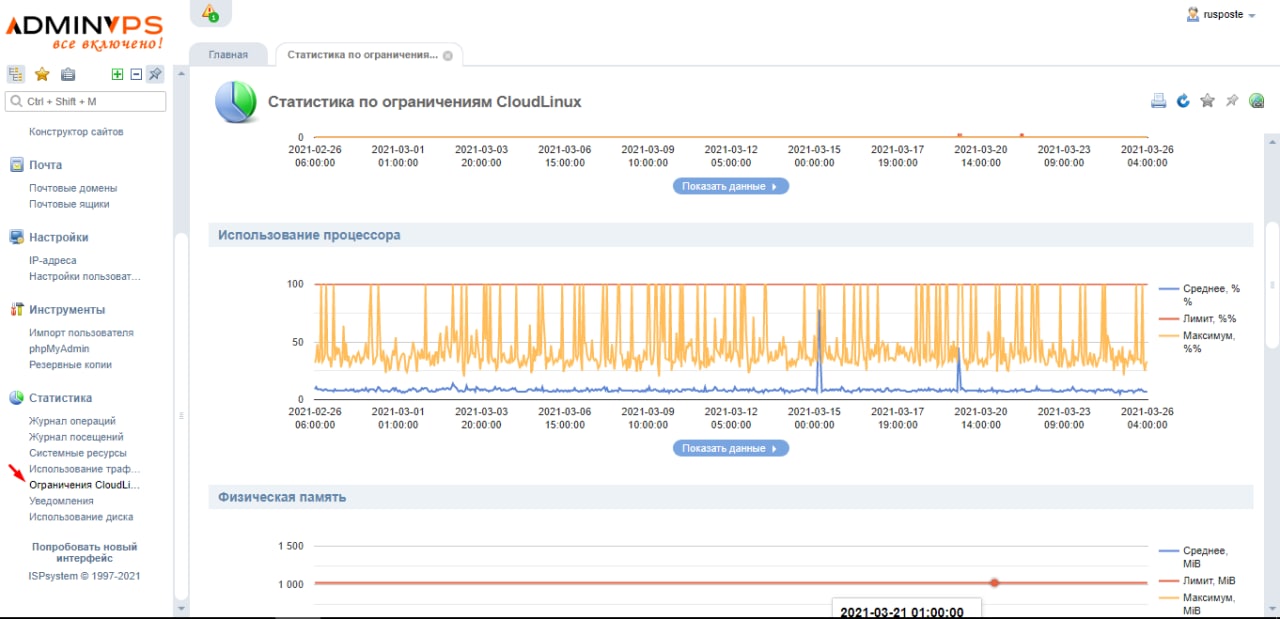
Task: Open the tree menu view icon
Action: pos(16,74)
